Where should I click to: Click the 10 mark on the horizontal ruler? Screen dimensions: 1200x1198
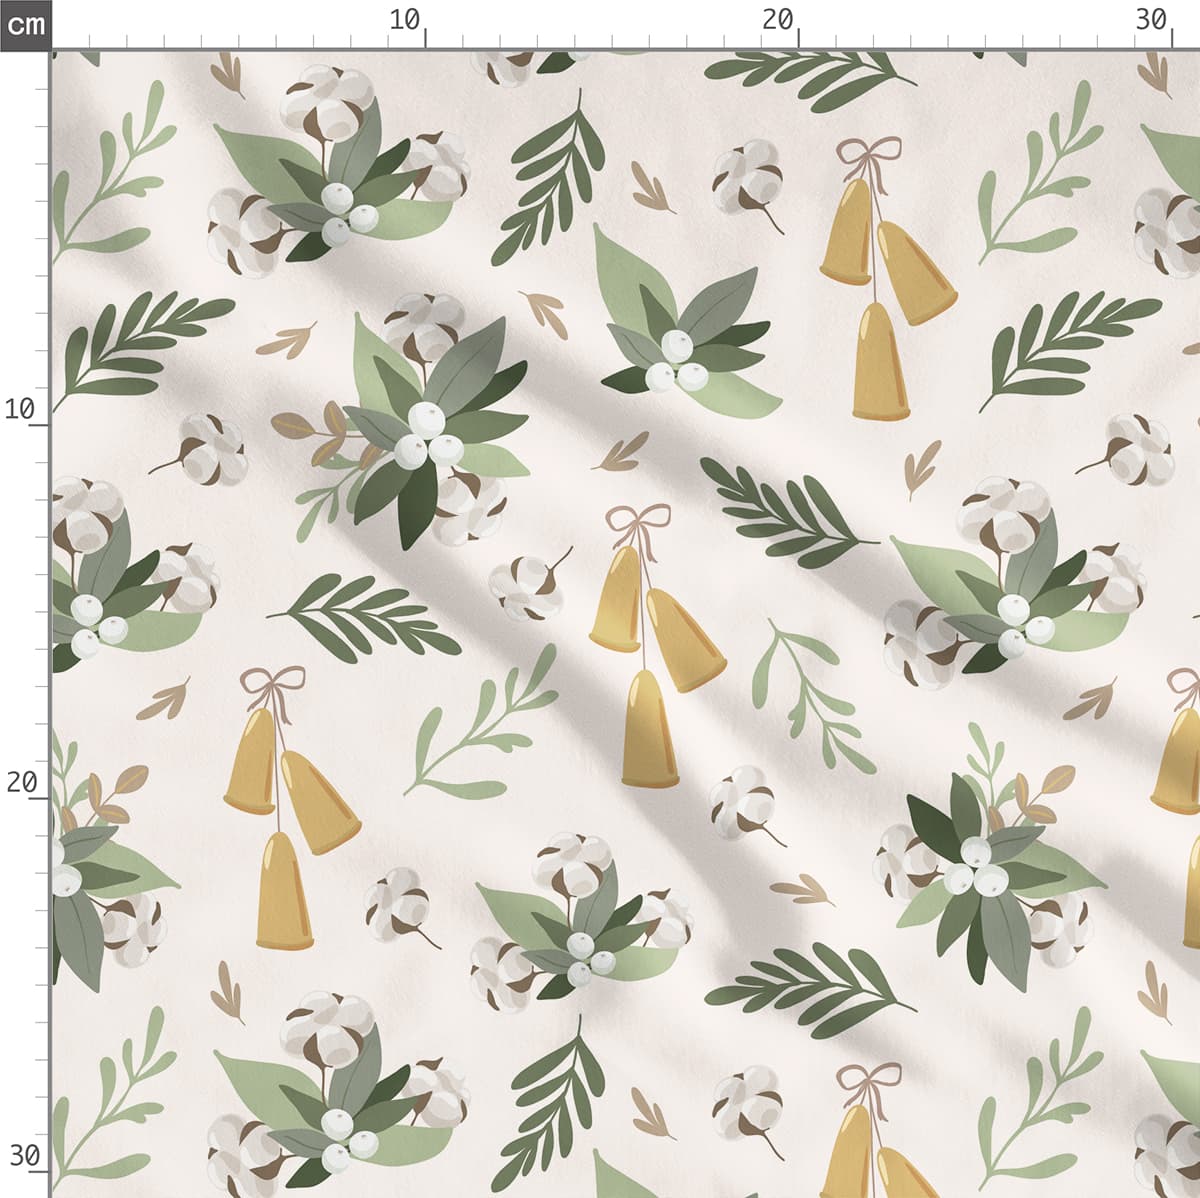(x=405, y=19)
